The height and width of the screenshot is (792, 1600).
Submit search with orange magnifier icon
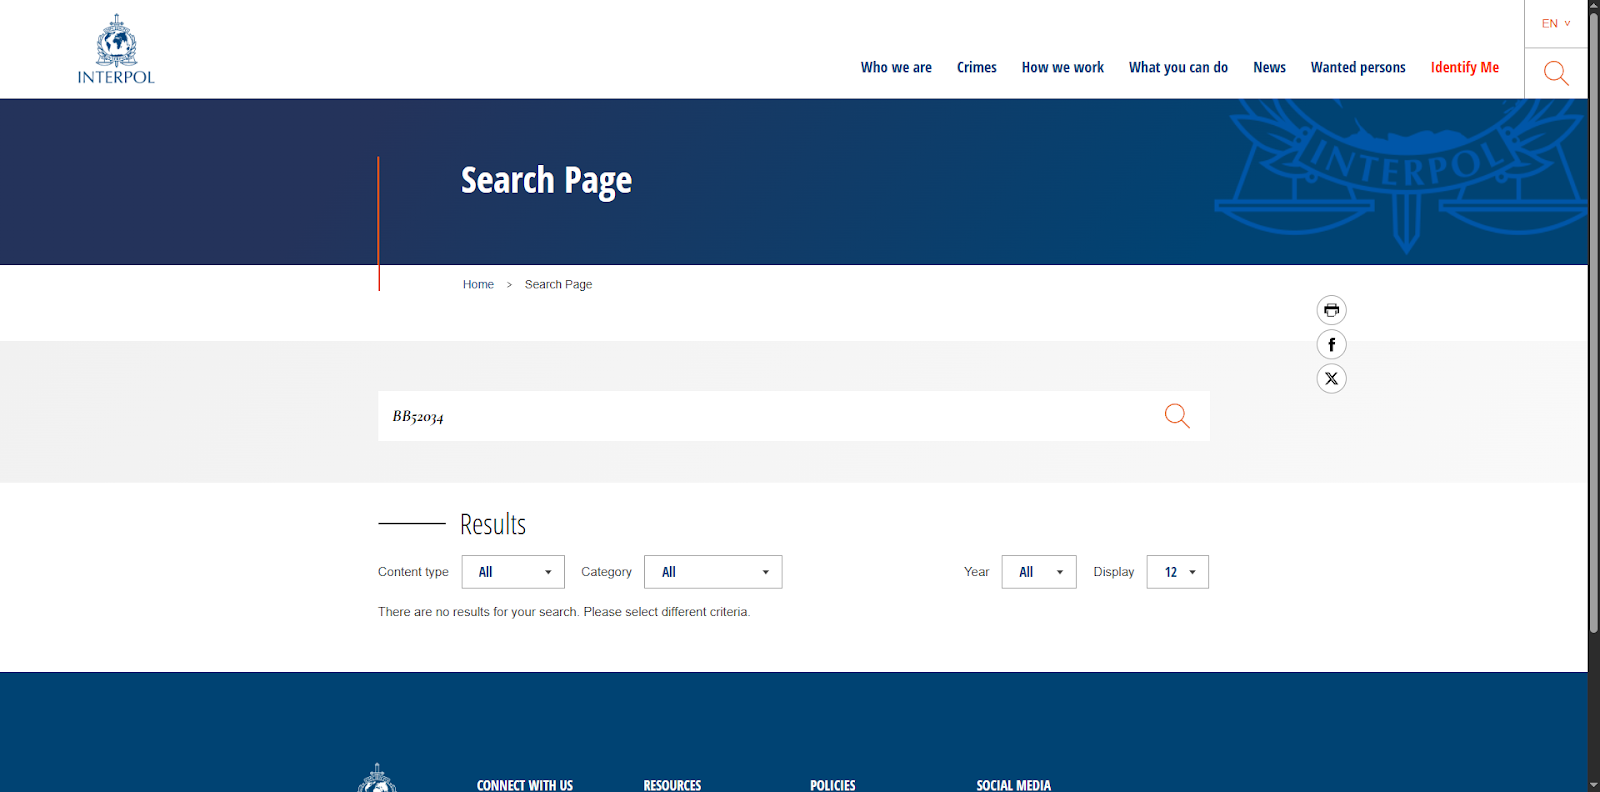tap(1177, 416)
